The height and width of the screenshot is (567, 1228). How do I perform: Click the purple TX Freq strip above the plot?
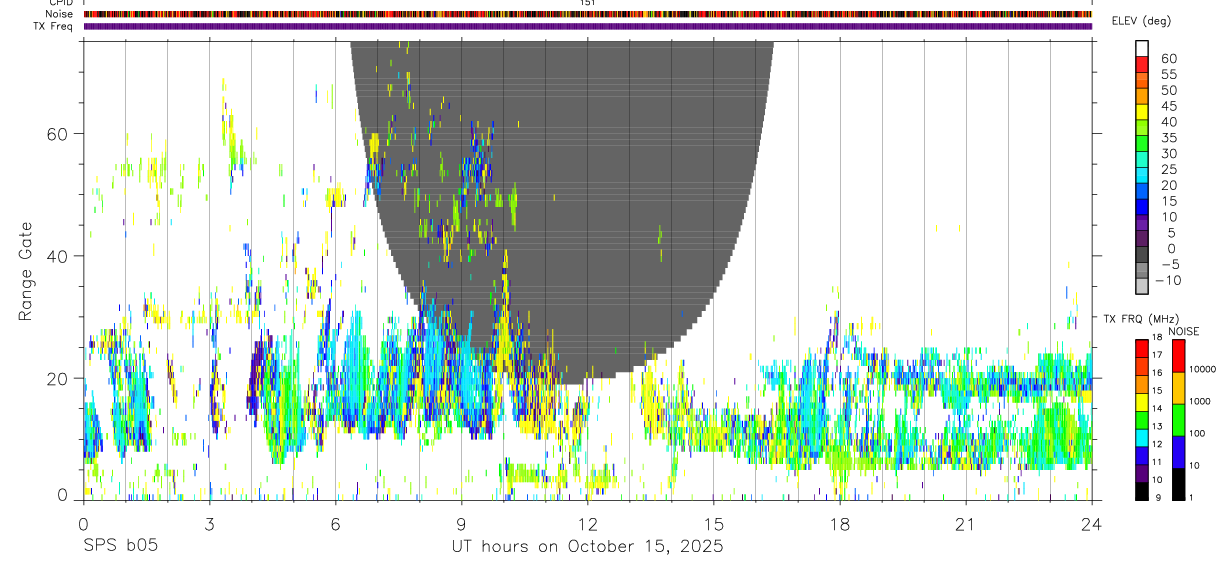pyautogui.click(x=588, y=26)
